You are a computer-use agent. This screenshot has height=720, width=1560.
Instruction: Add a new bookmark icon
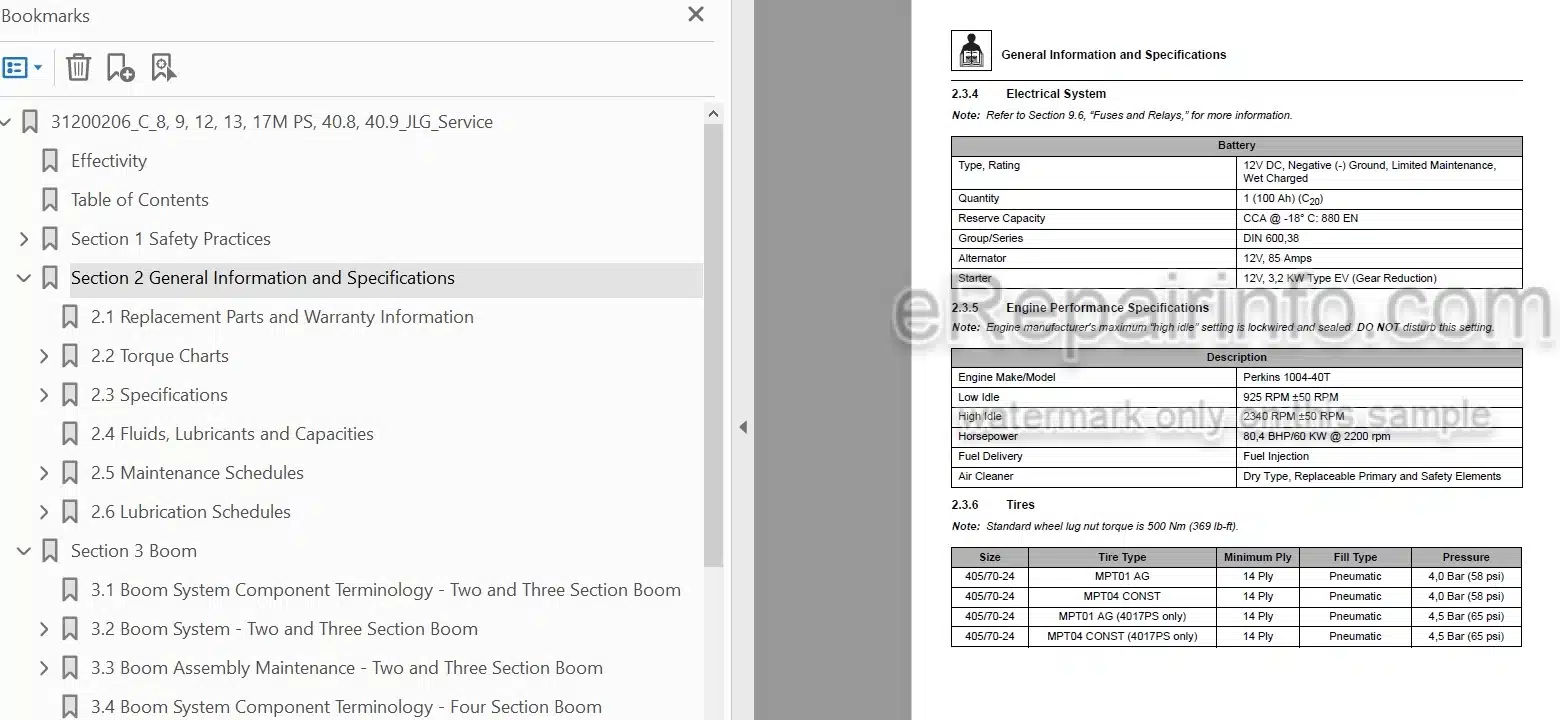120,67
